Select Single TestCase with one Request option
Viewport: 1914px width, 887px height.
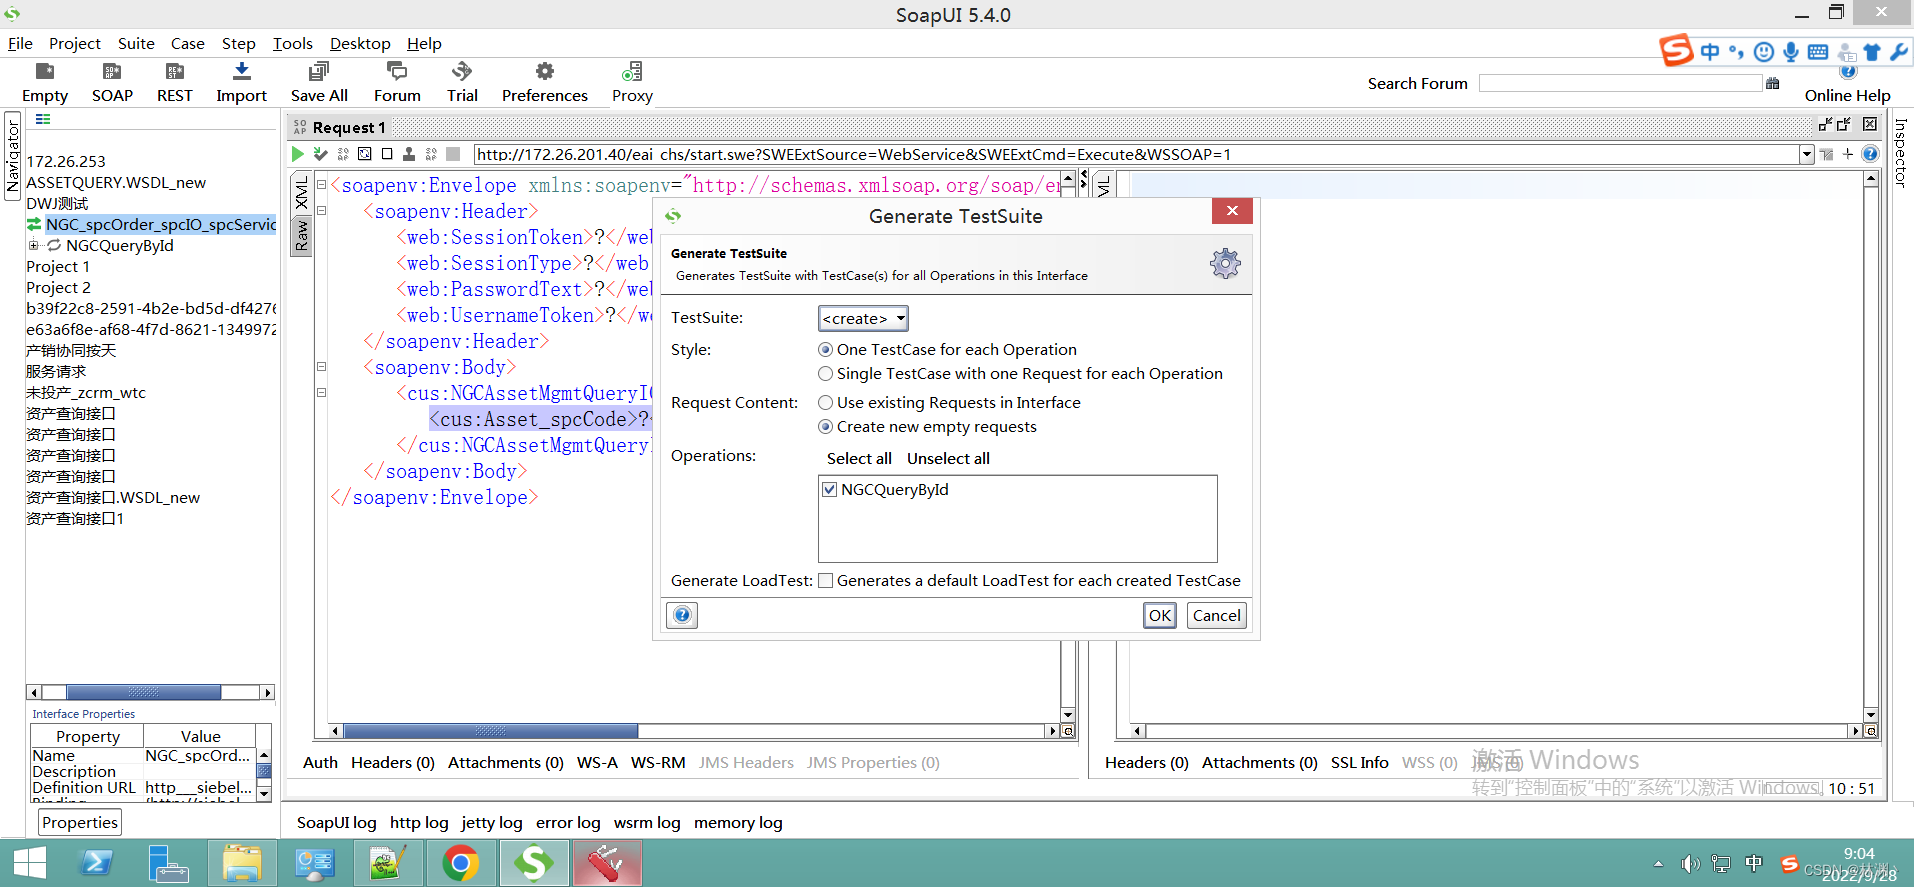pyautogui.click(x=825, y=374)
